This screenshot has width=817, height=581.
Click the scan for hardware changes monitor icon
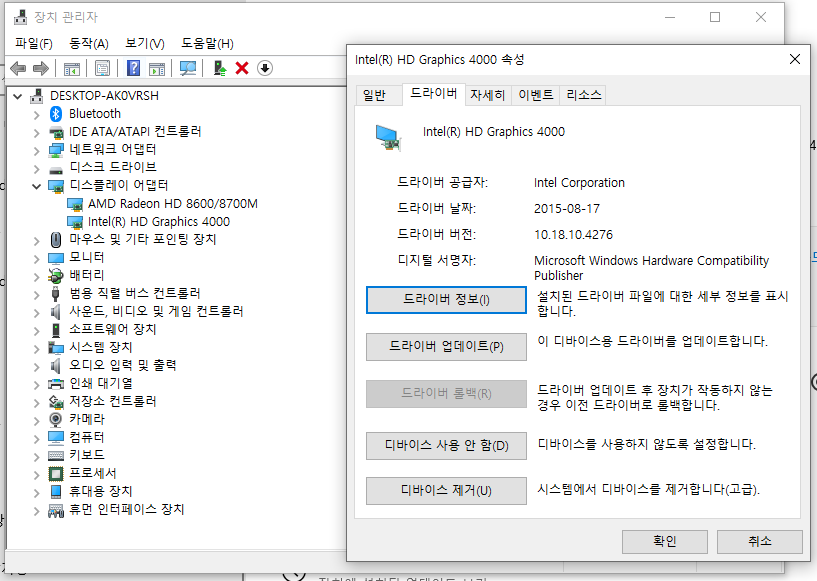tap(188, 68)
